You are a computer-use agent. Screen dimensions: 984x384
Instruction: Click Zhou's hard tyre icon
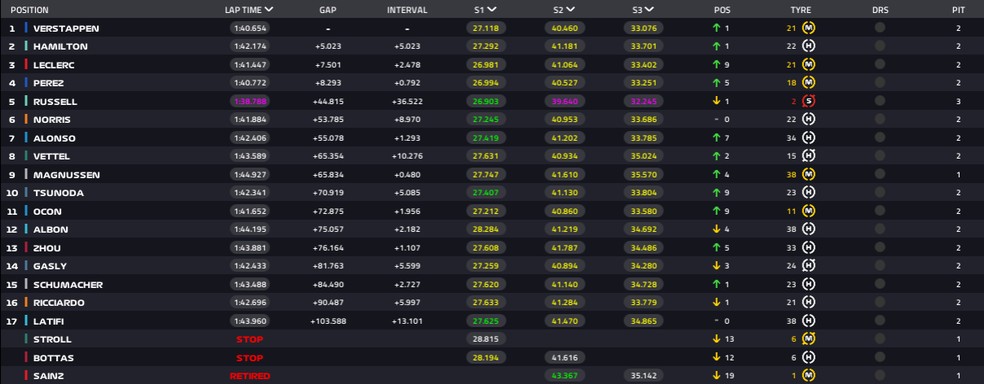click(x=809, y=248)
